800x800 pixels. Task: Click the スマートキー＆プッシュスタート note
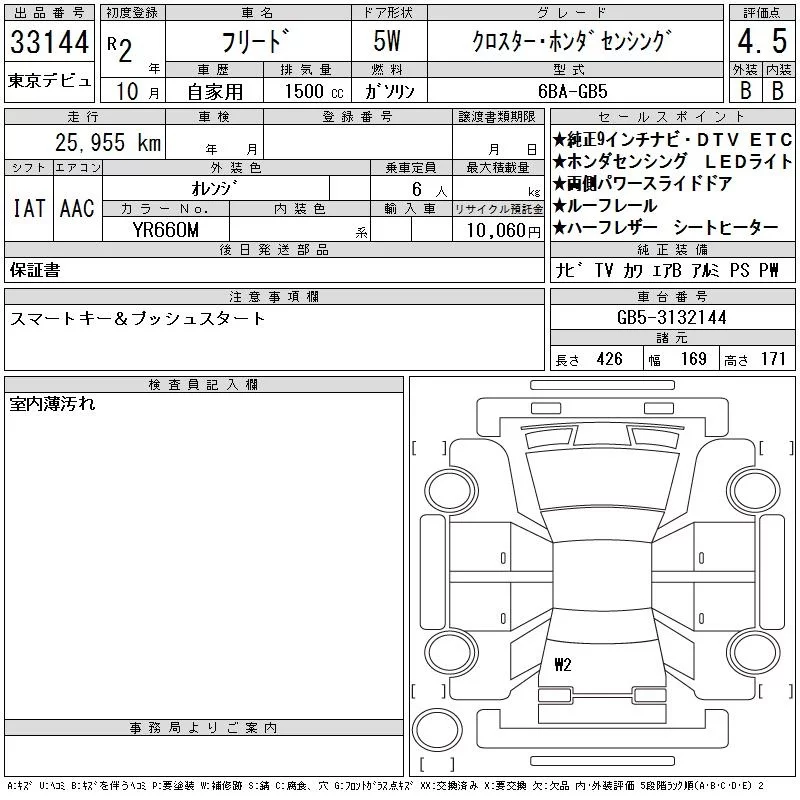click(x=138, y=318)
